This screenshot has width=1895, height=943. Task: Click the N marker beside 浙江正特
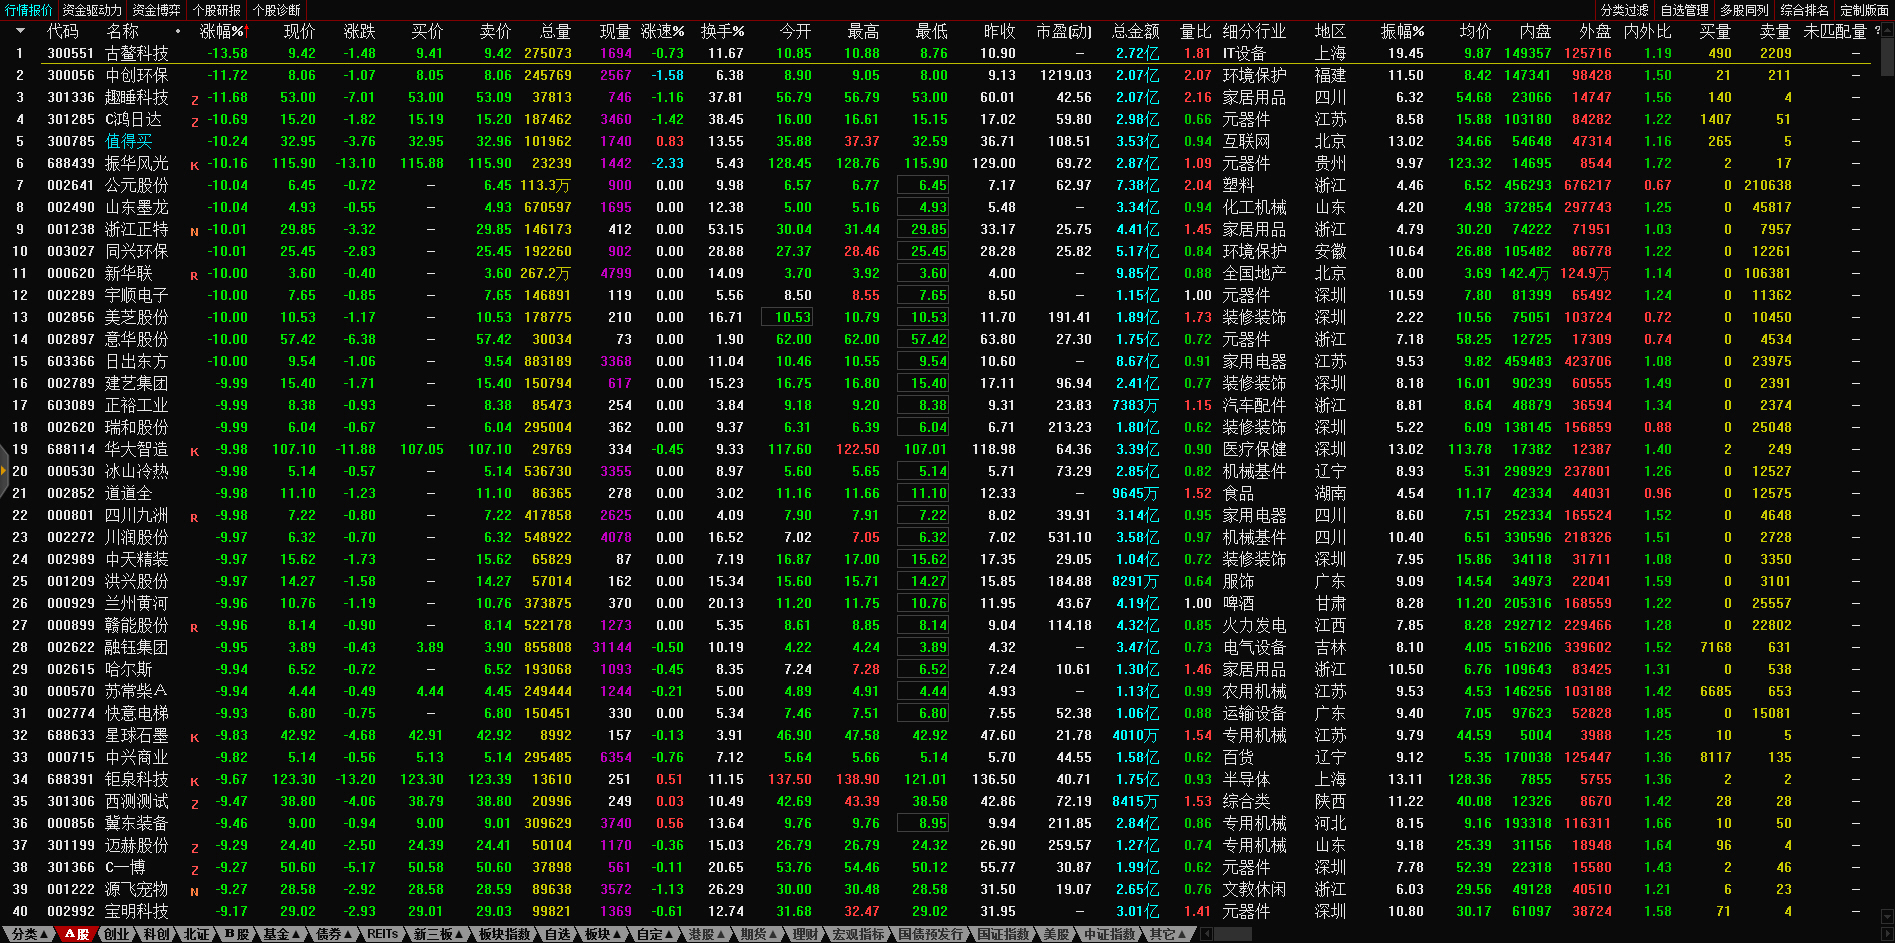point(194,231)
